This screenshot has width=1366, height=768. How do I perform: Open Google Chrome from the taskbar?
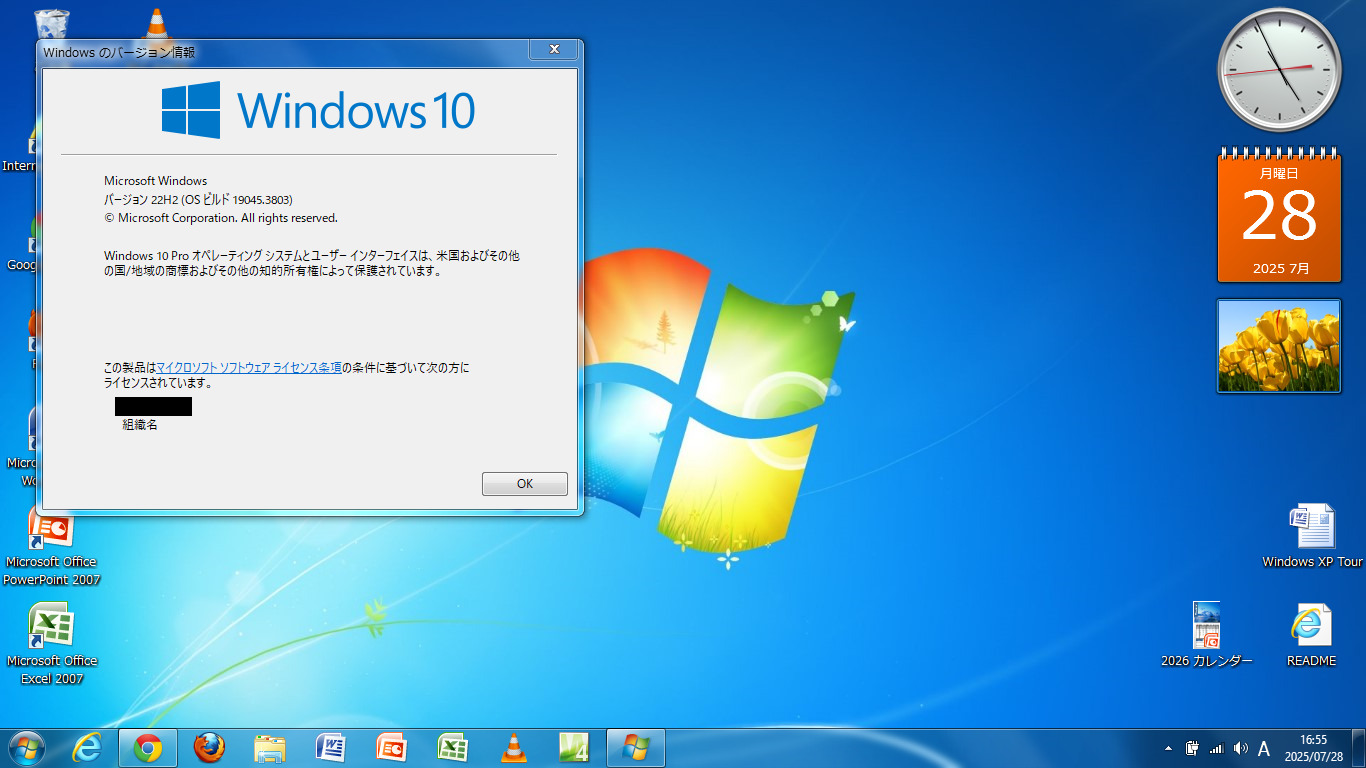tap(148, 748)
